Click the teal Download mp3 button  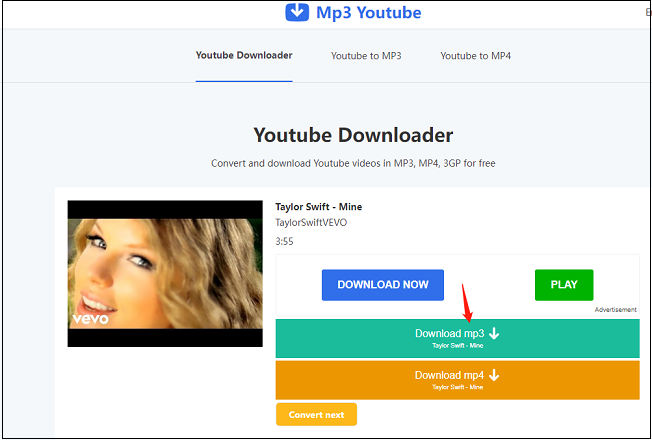click(x=457, y=338)
